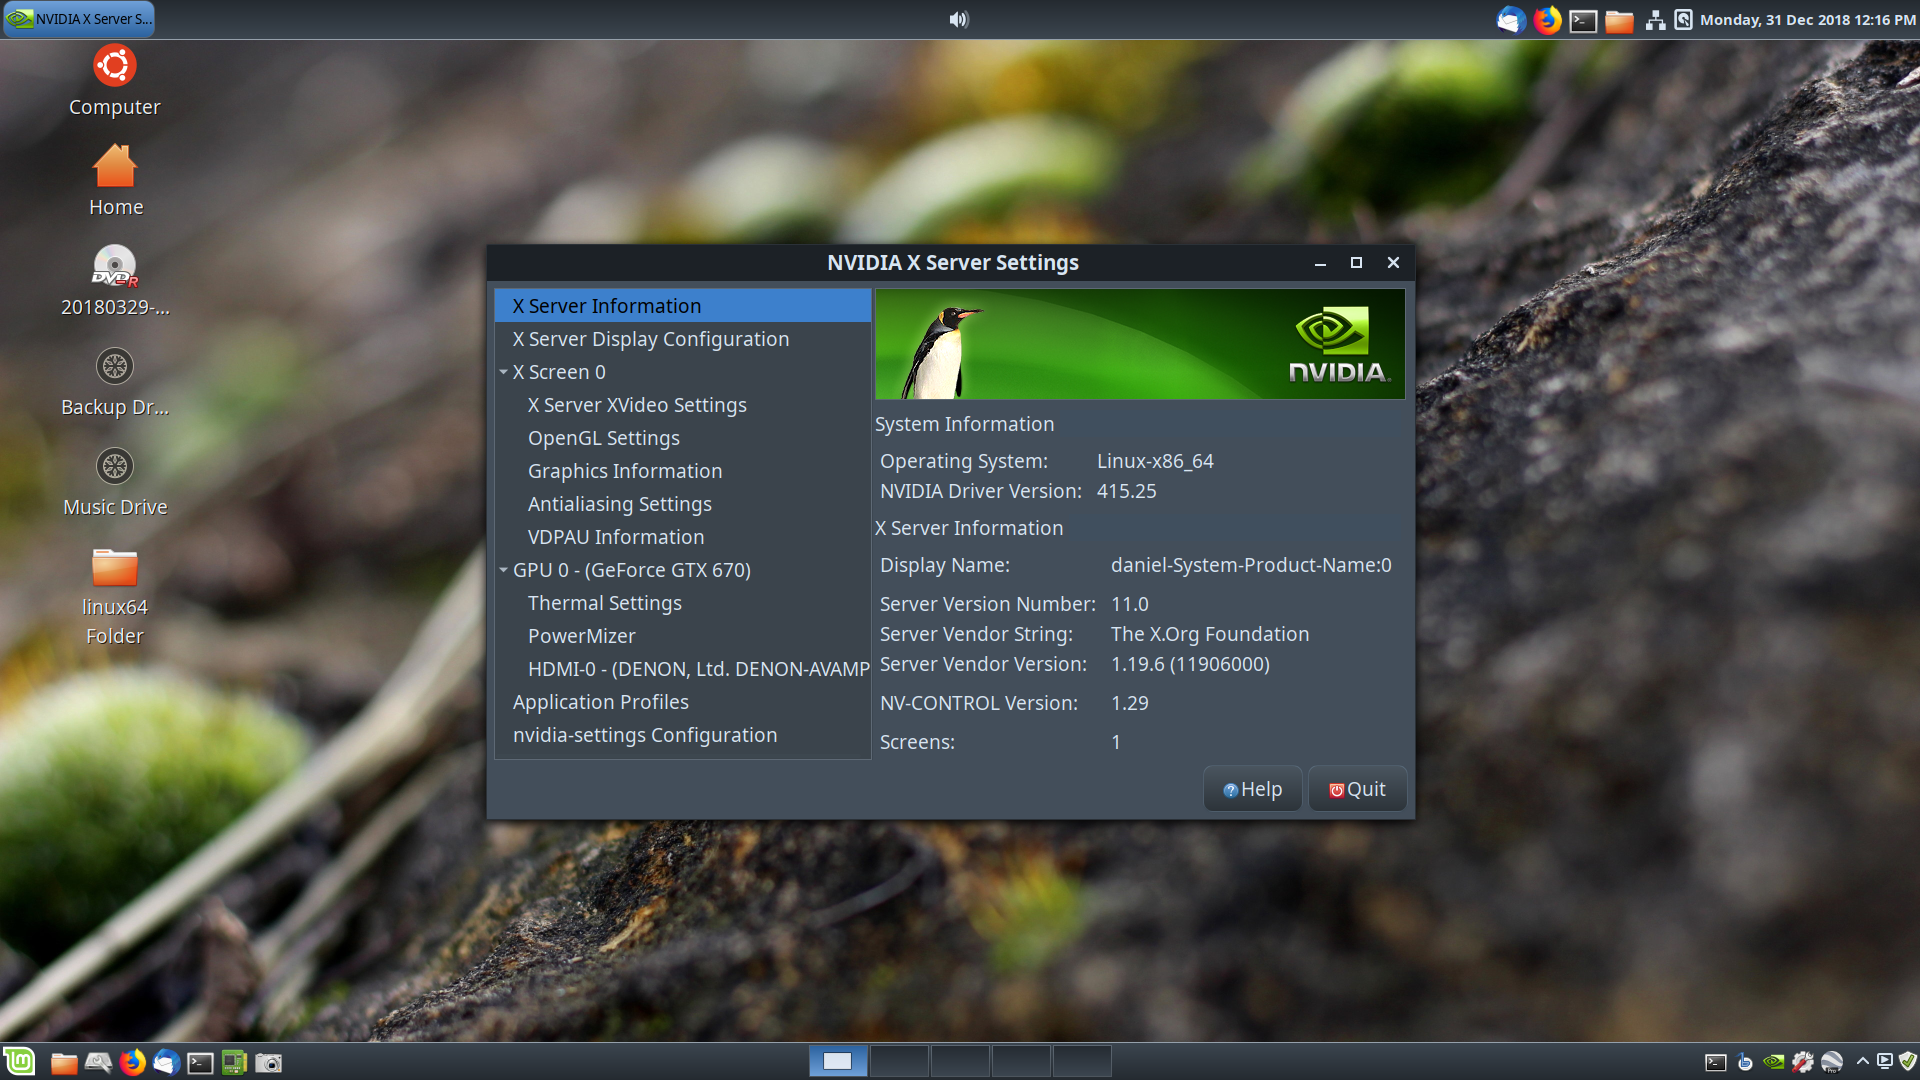Click the volume speaker icon

[959, 20]
